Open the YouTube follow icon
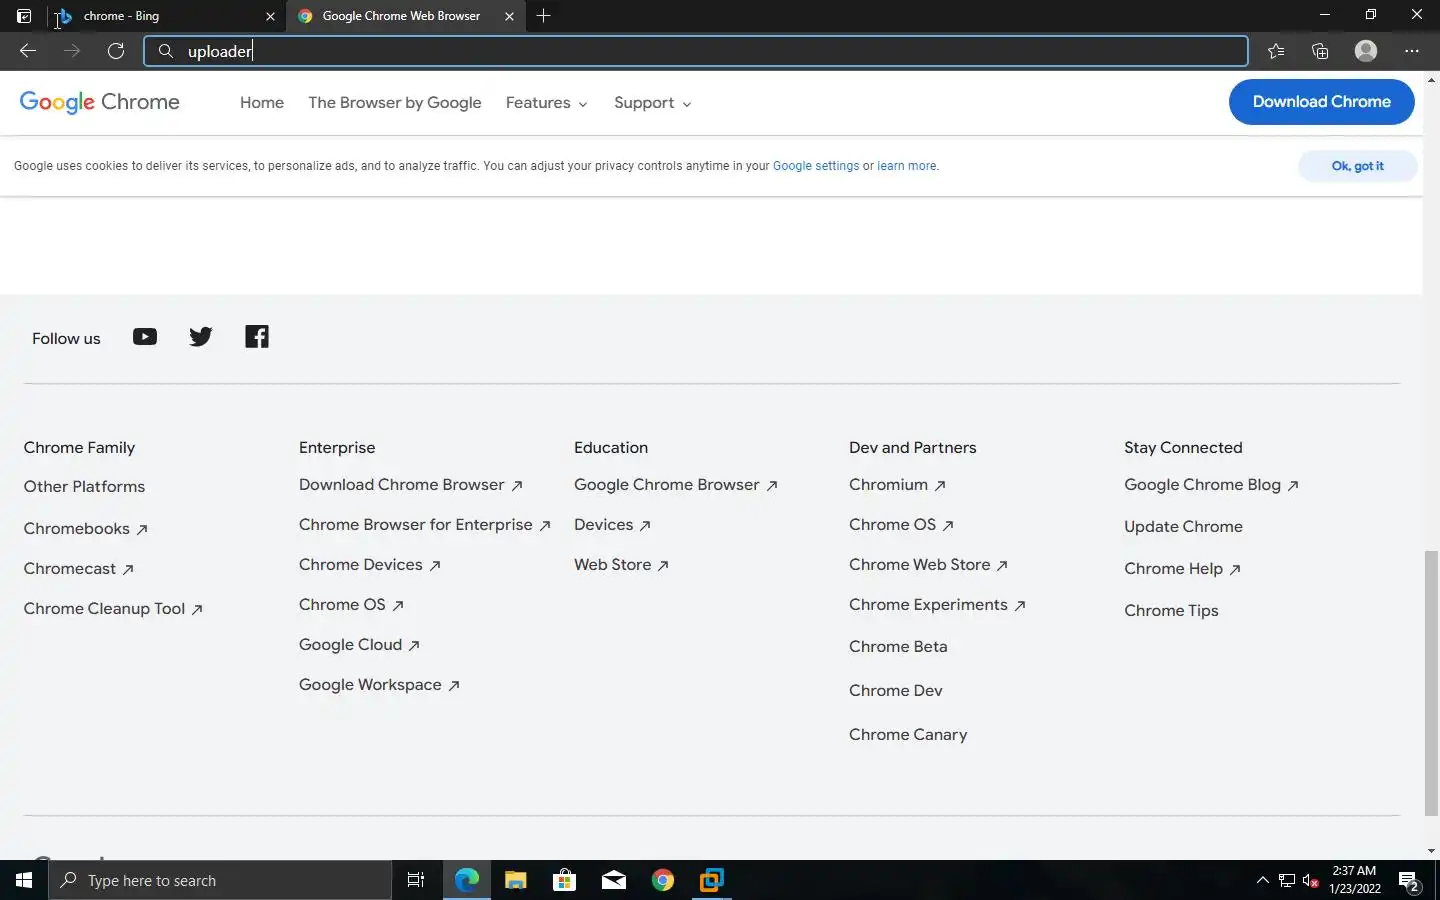 tap(145, 337)
